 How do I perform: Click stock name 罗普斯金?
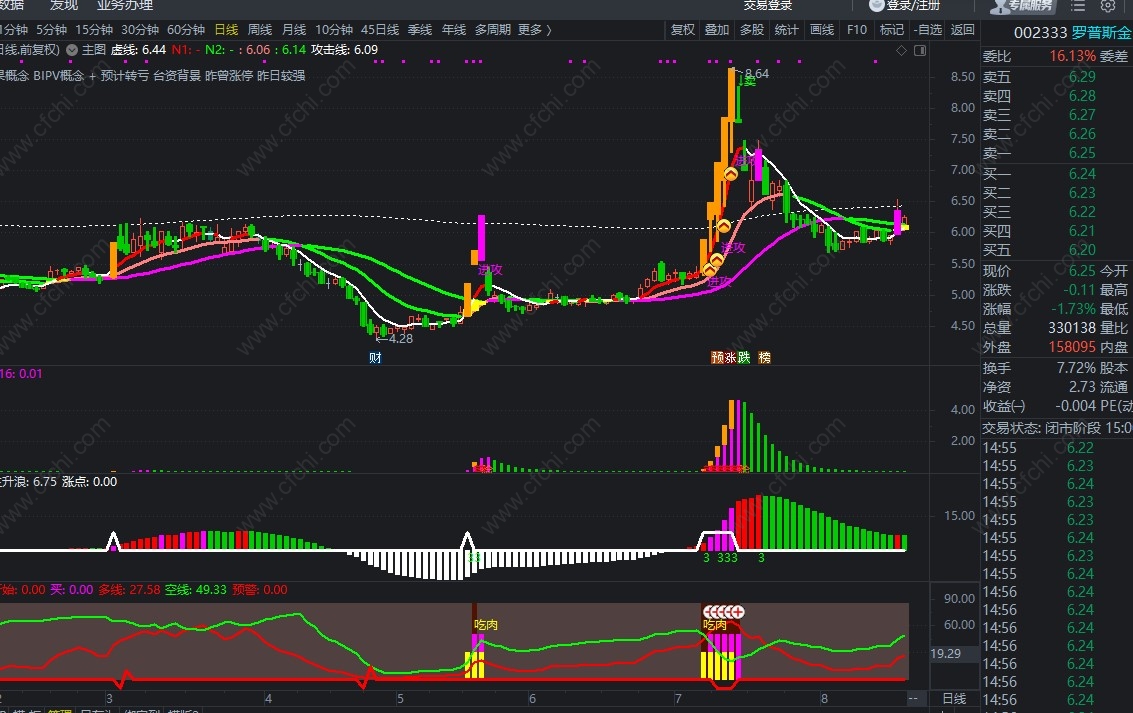point(1102,33)
